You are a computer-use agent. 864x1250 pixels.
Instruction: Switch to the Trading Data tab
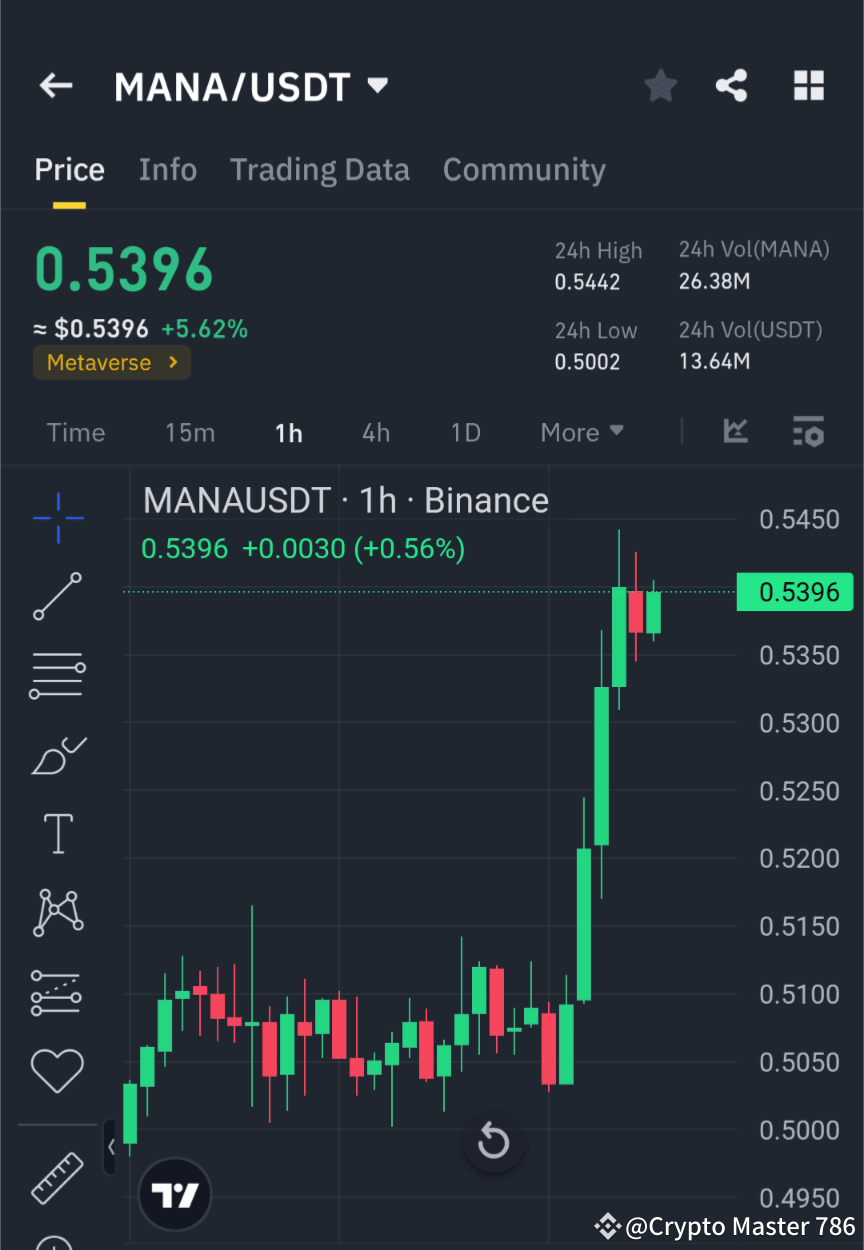click(319, 170)
